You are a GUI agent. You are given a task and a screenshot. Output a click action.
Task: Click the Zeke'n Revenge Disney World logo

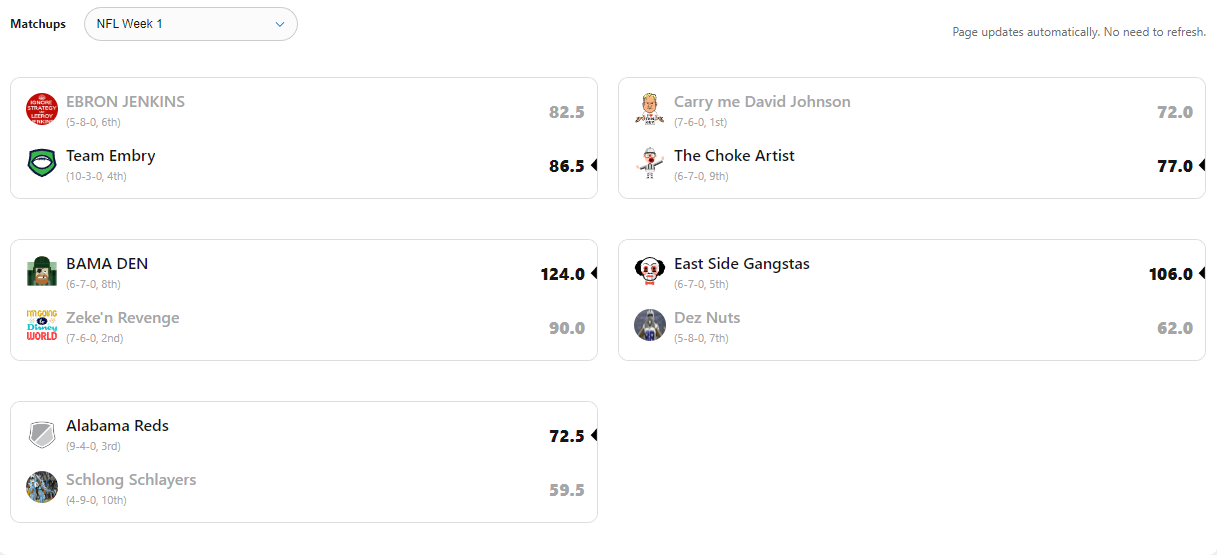coord(42,325)
